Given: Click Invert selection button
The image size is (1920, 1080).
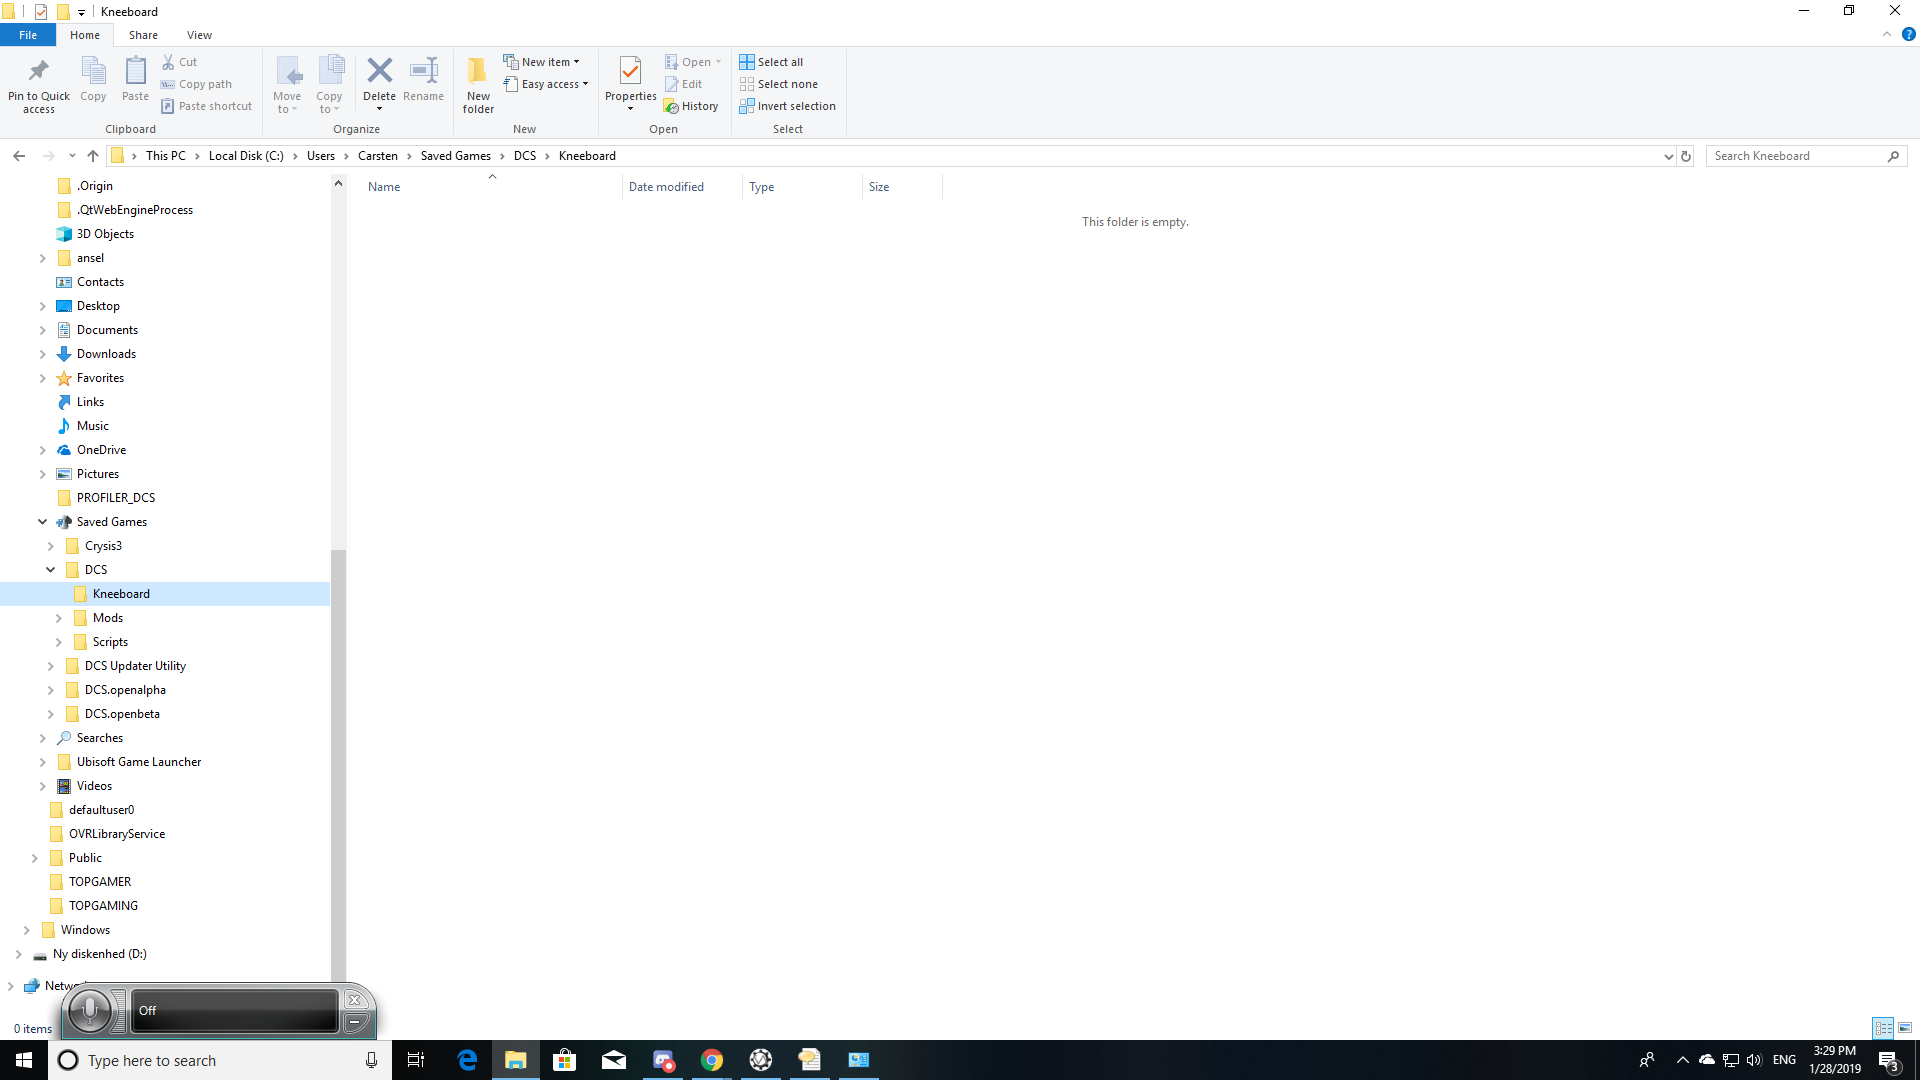Looking at the screenshot, I should pos(787,106).
